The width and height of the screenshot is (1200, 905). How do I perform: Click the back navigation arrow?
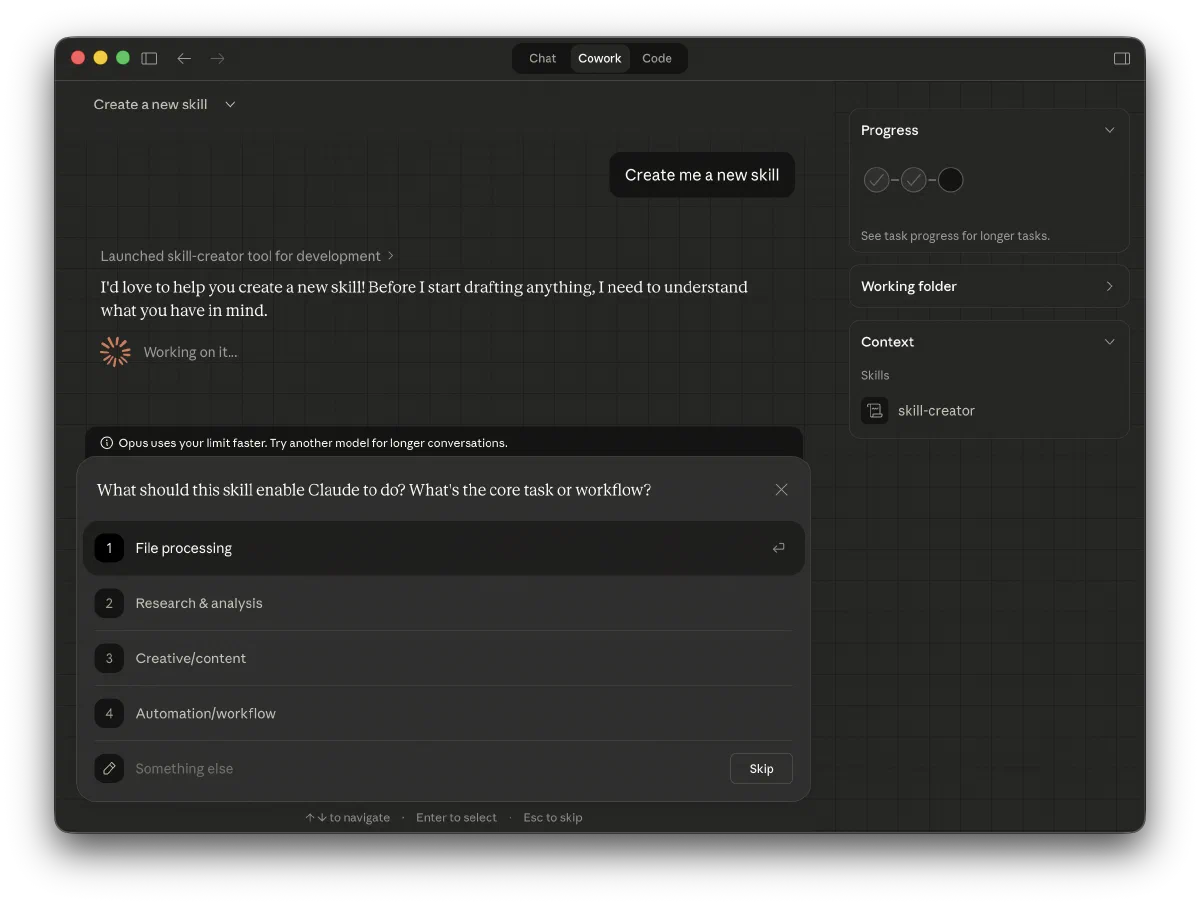pyautogui.click(x=184, y=58)
